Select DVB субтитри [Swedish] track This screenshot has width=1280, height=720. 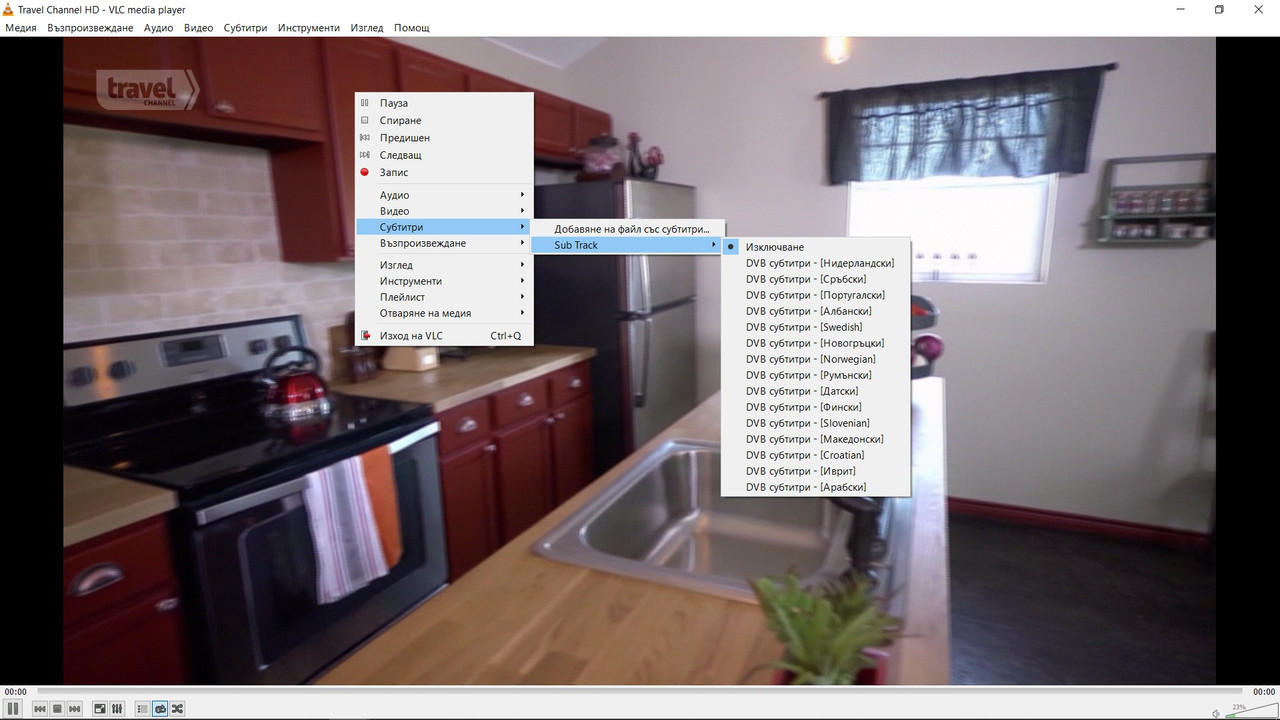816,327
